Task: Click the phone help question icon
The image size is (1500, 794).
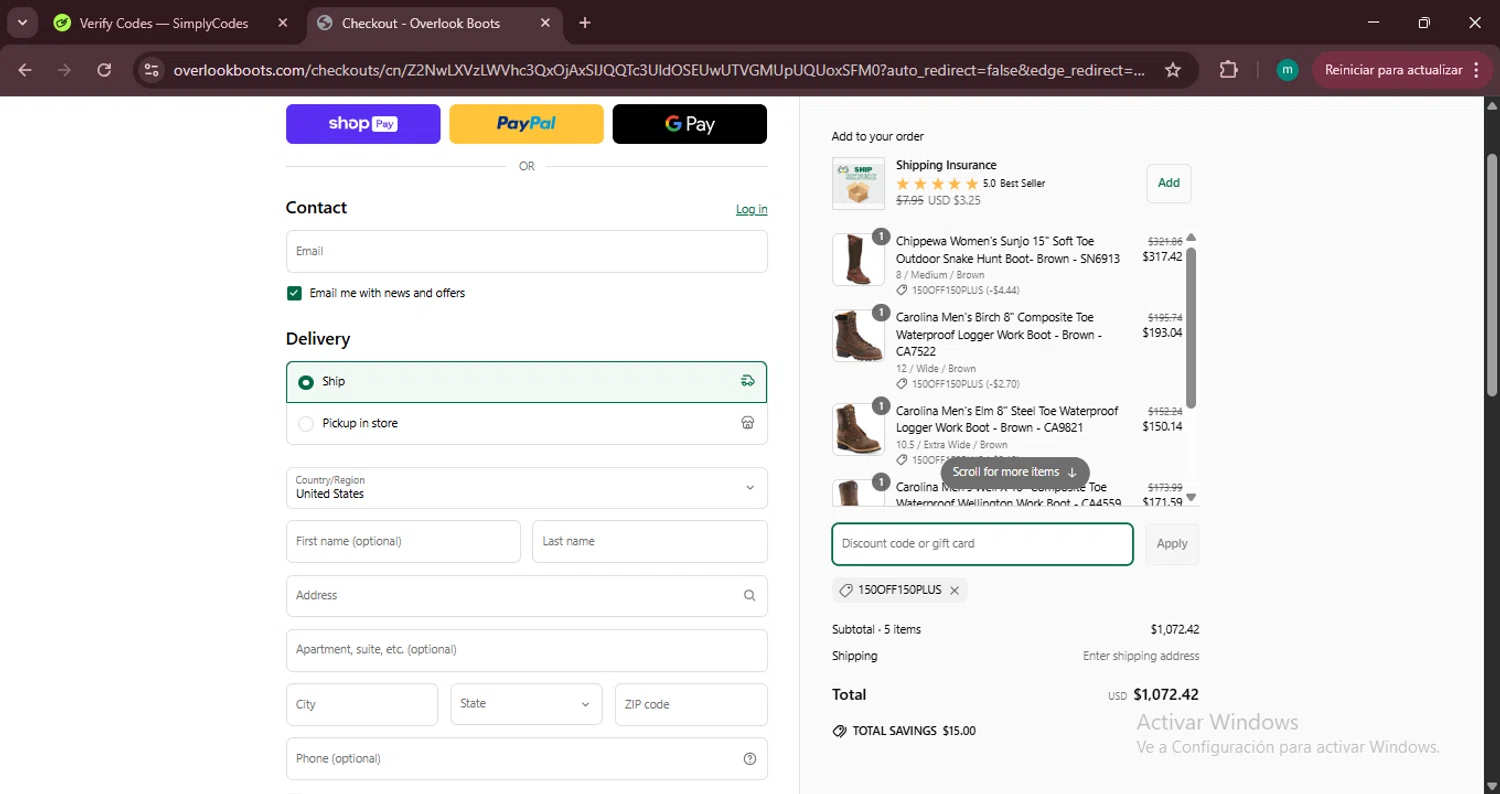Action: (x=750, y=759)
